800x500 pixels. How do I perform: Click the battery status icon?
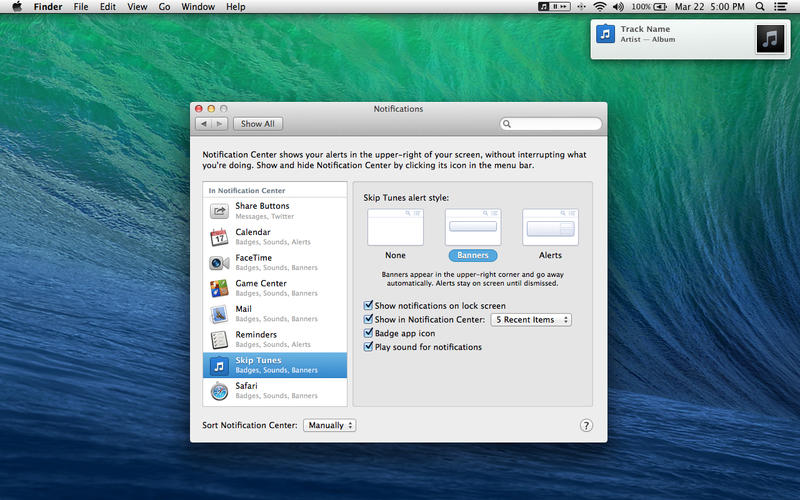click(x=660, y=7)
